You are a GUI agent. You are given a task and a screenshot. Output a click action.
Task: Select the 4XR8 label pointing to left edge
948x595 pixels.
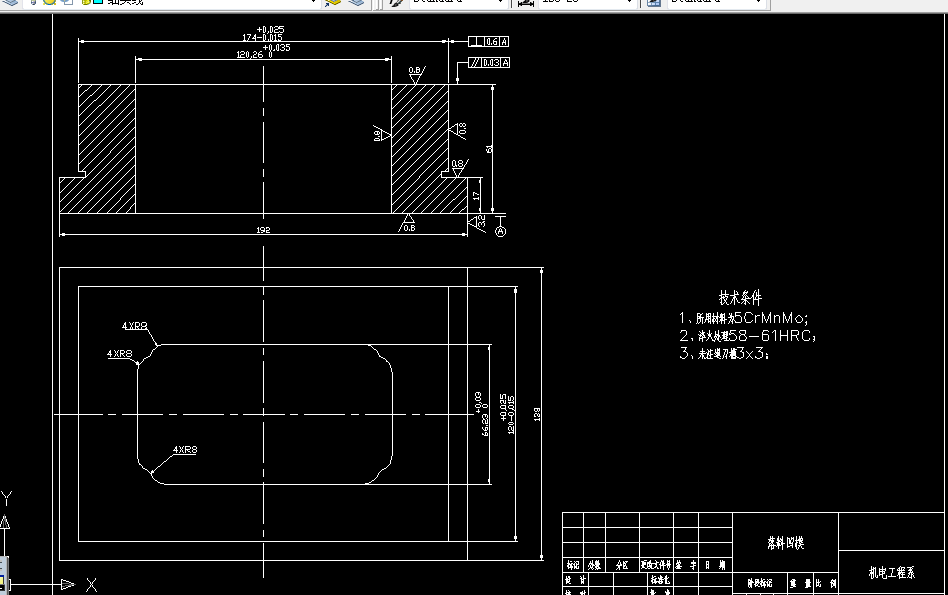click(x=119, y=353)
